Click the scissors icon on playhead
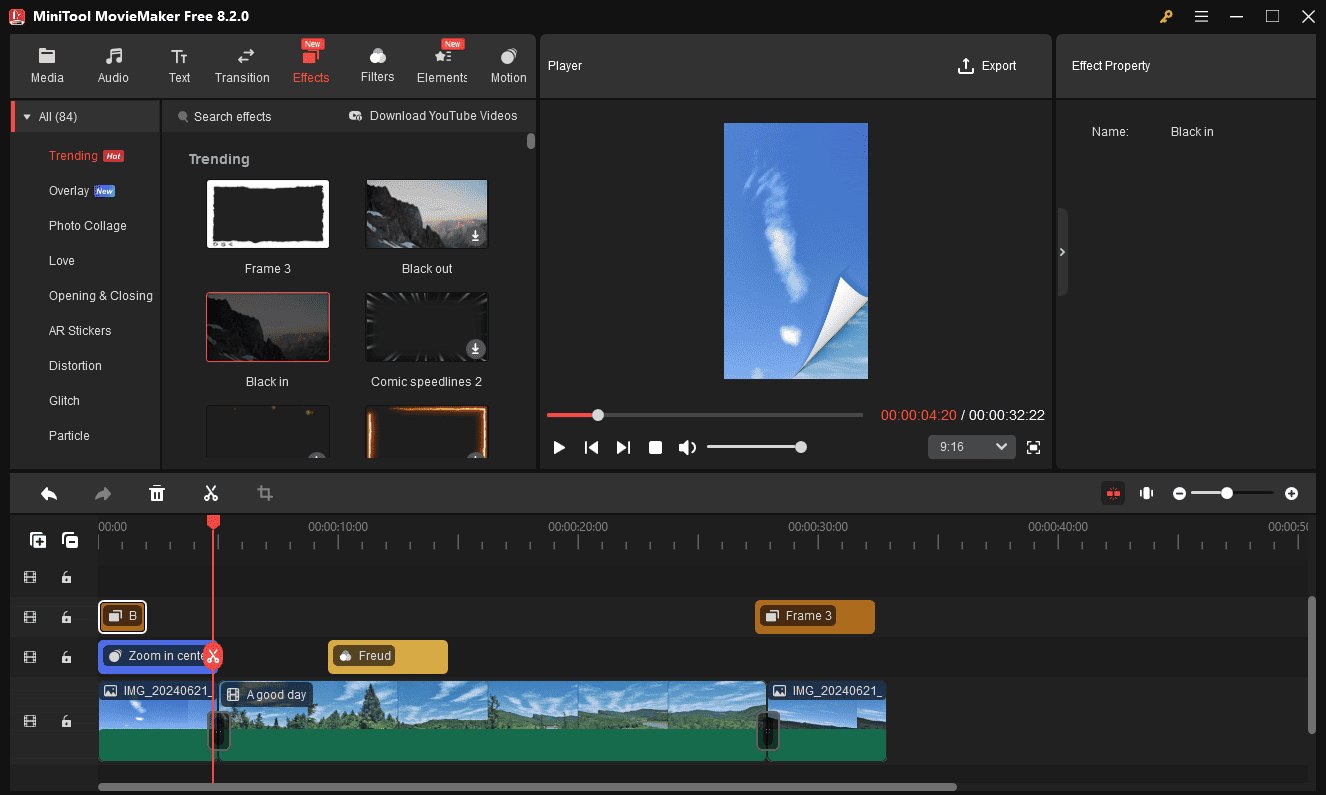The width and height of the screenshot is (1326, 795). pyautogui.click(x=212, y=656)
